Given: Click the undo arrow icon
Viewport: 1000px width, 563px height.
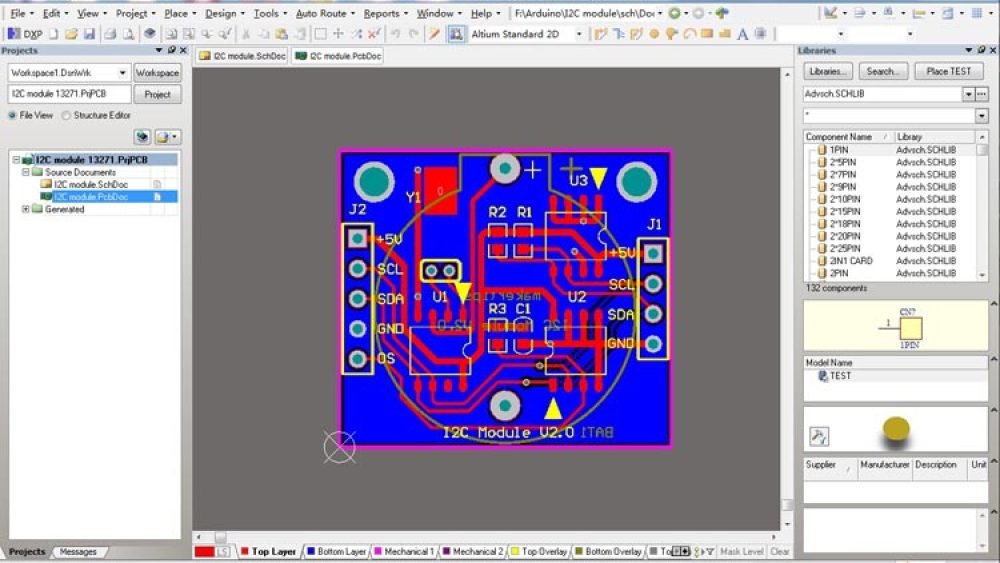Looking at the screenshot, I should point(395,34).
